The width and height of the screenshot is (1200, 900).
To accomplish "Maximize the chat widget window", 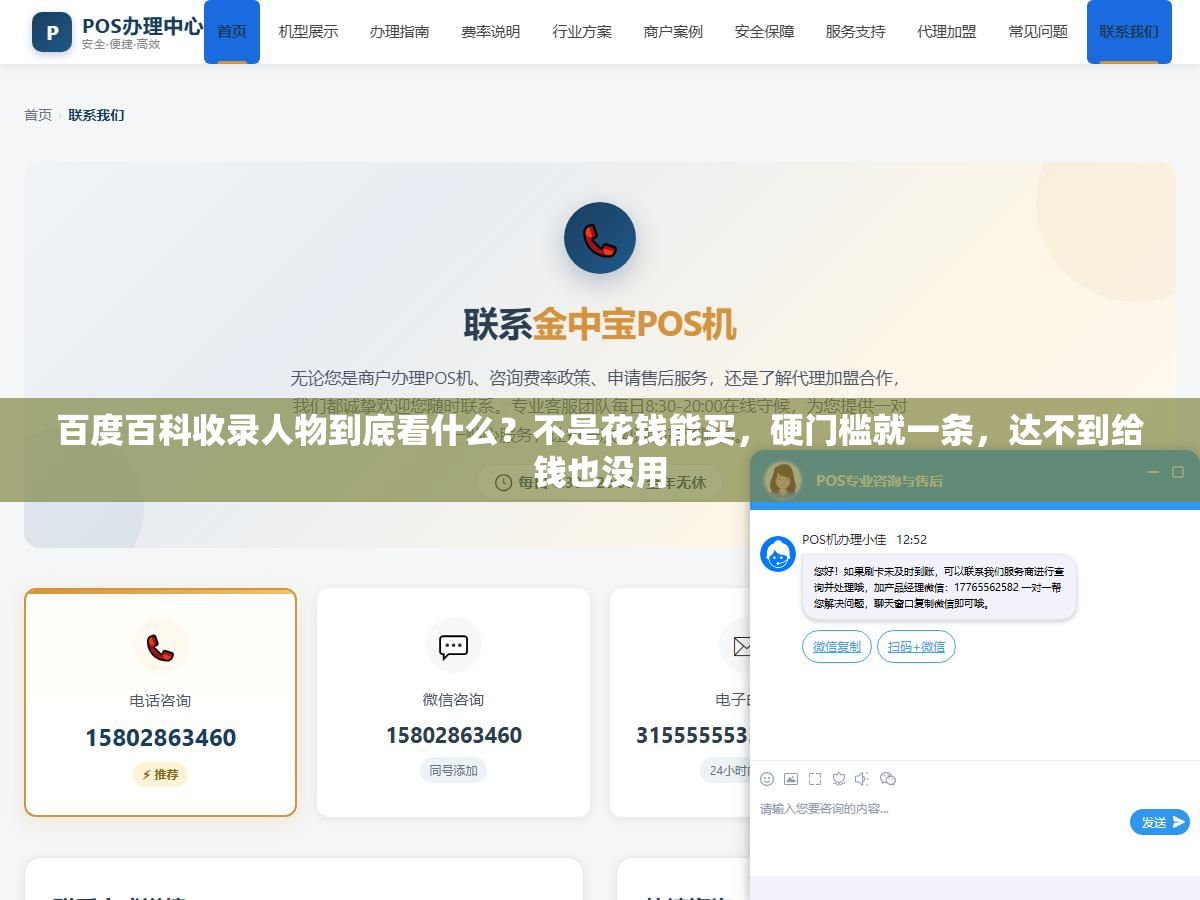I will 1177,472.
